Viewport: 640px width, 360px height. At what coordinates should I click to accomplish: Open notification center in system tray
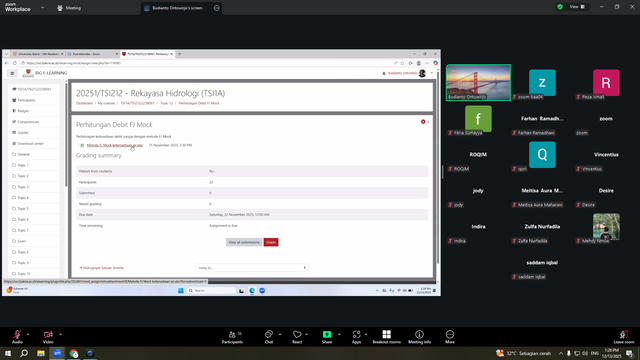(629, 353)
